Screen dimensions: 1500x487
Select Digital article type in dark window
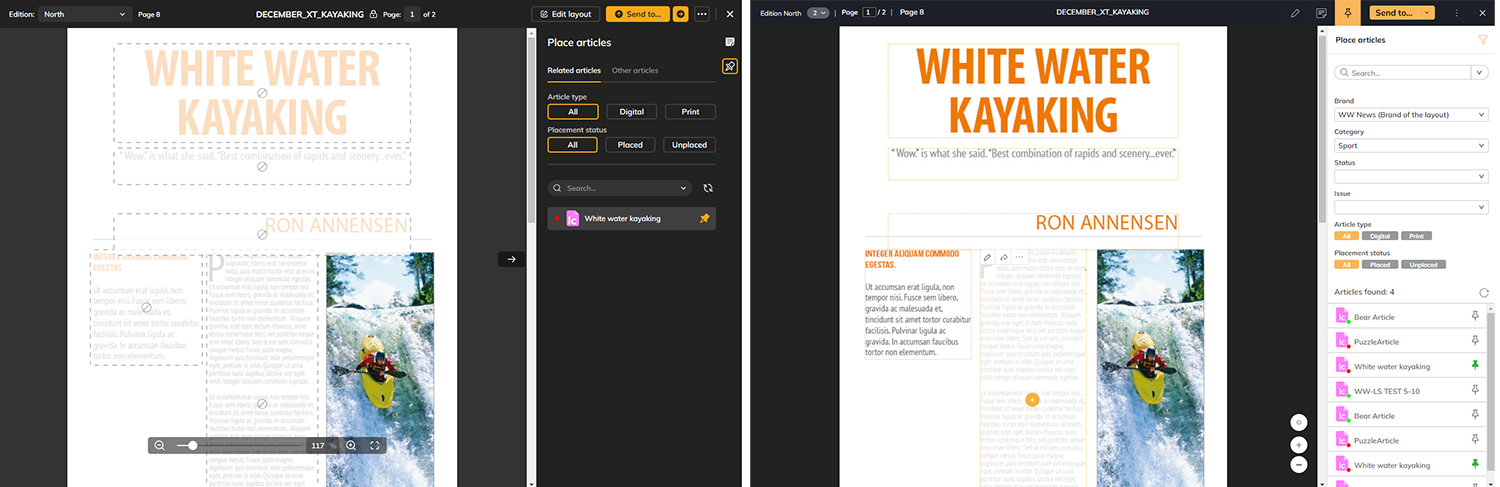pos(632,112)
